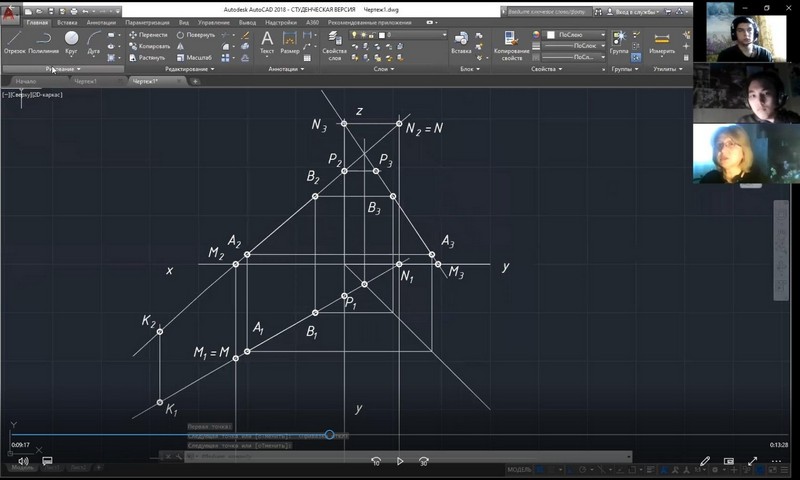Click Копирование свойств match properties icon
Viewport: 800px width, 480px height.
(x=512, y=42)
